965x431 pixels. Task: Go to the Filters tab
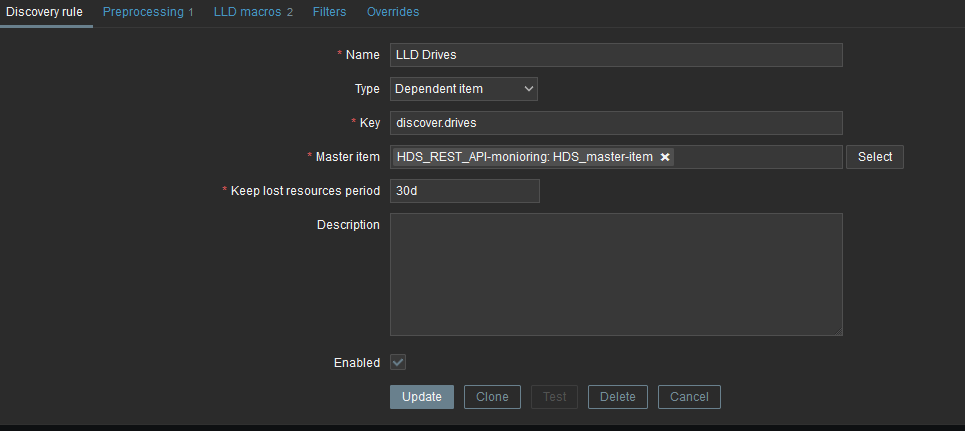click(x=329, y=12)
